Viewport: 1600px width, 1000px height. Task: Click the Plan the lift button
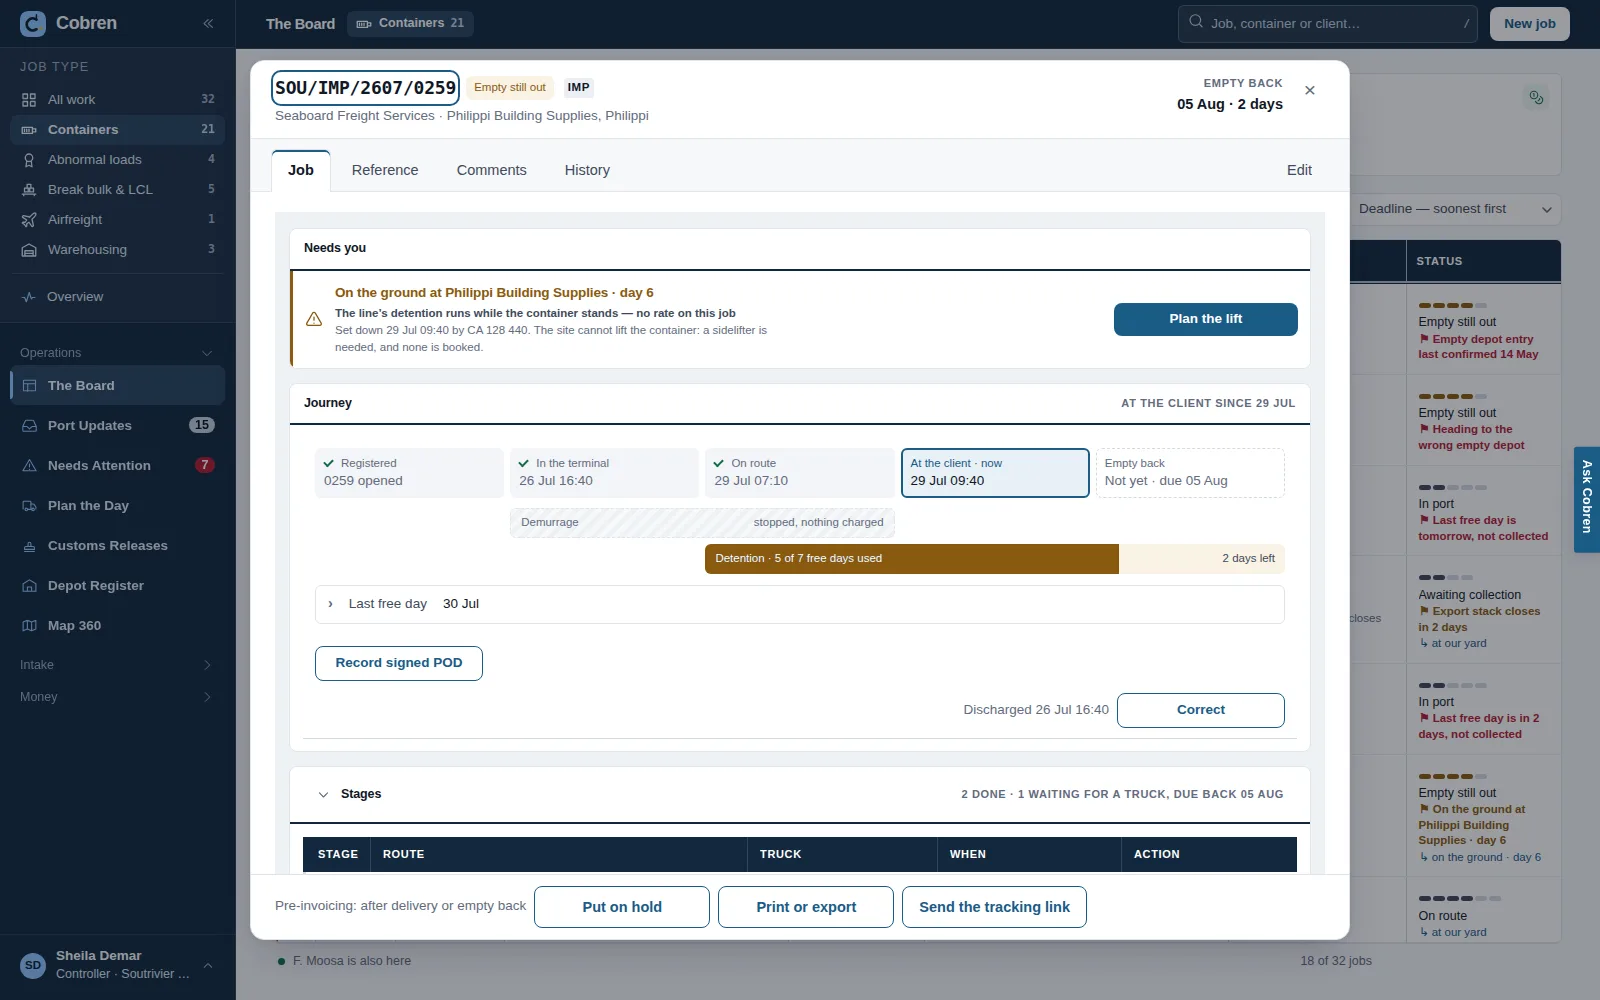(1205, 319)
